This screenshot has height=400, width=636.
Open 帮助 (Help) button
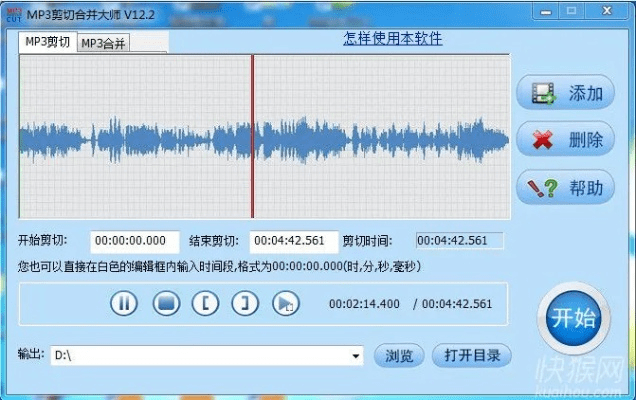(565, 187)
